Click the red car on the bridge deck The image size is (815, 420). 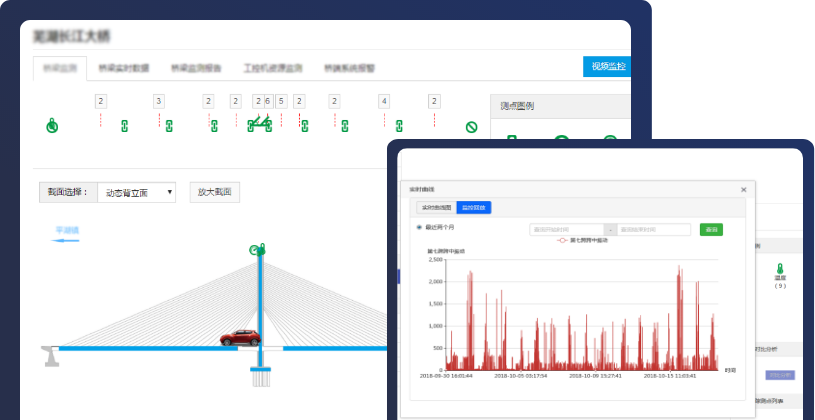tap(241, 337)
